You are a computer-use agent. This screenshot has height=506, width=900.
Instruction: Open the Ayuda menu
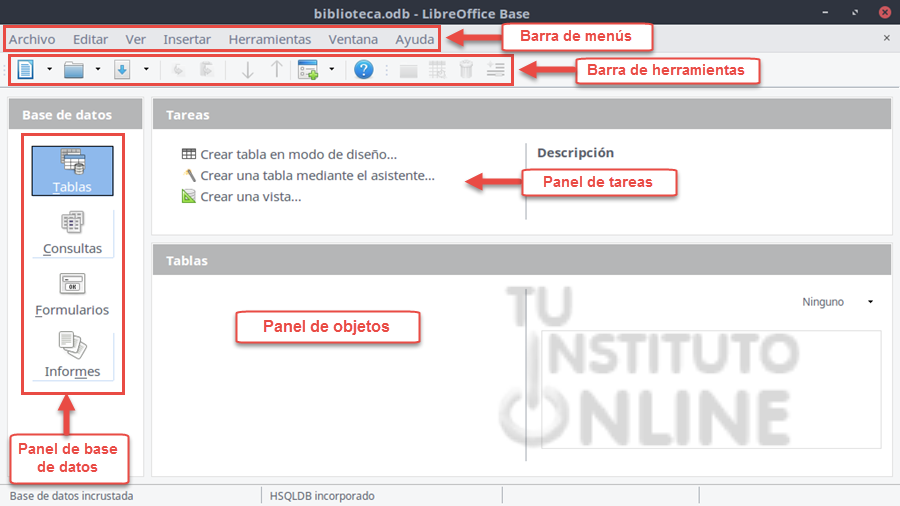click(414, 40)
